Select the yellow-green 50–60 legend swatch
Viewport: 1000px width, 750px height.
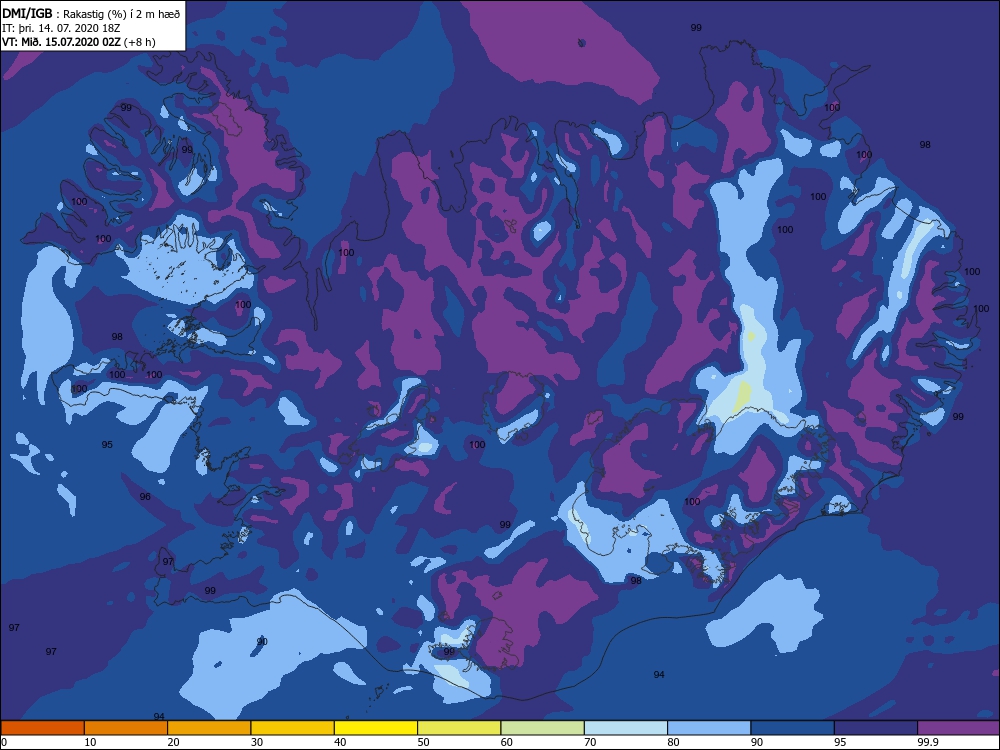459,728
